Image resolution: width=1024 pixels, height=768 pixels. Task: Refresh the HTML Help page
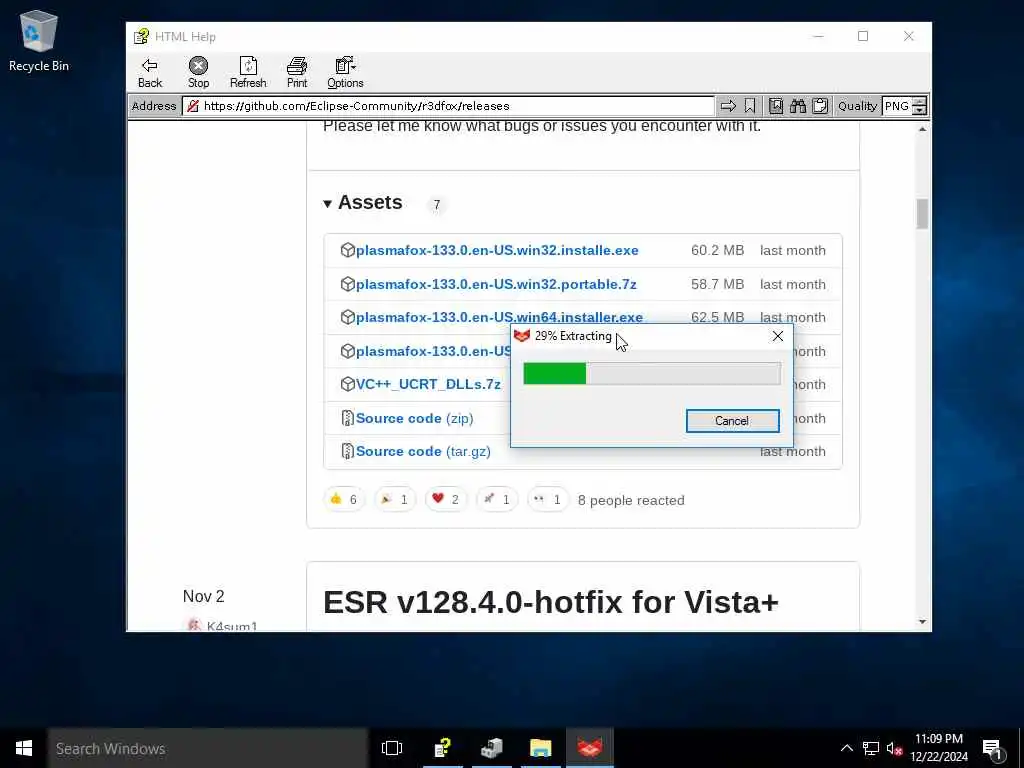tap(248, 72)
